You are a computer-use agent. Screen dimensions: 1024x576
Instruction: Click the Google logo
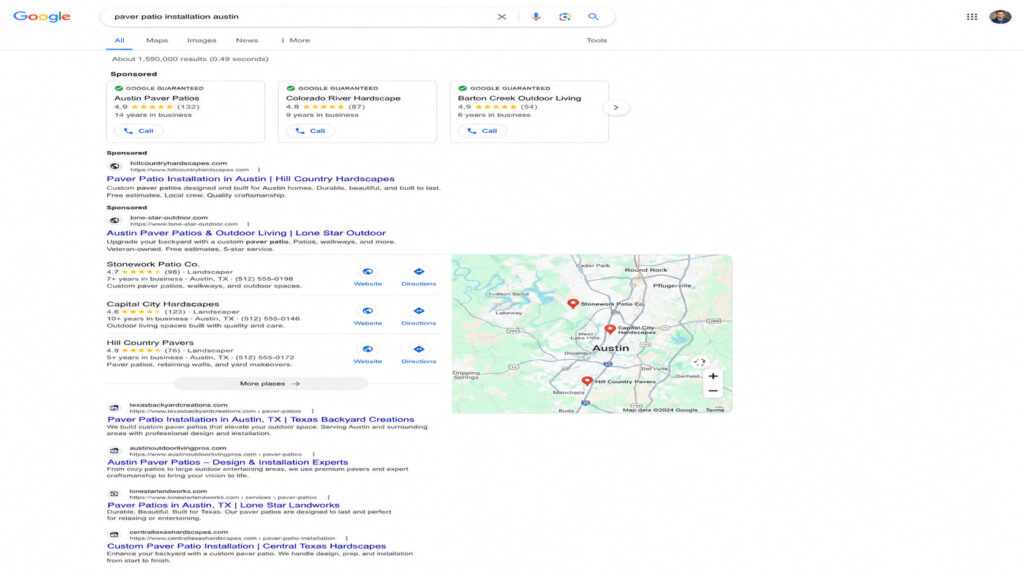[42, 16]
